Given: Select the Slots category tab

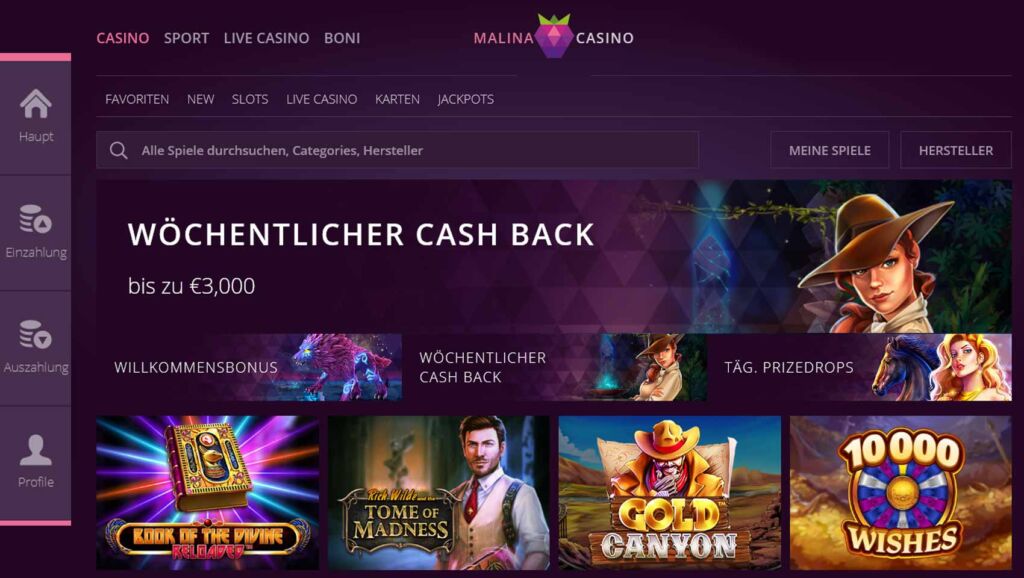Looking at the screenshot, I should click(x=249, y=99).
